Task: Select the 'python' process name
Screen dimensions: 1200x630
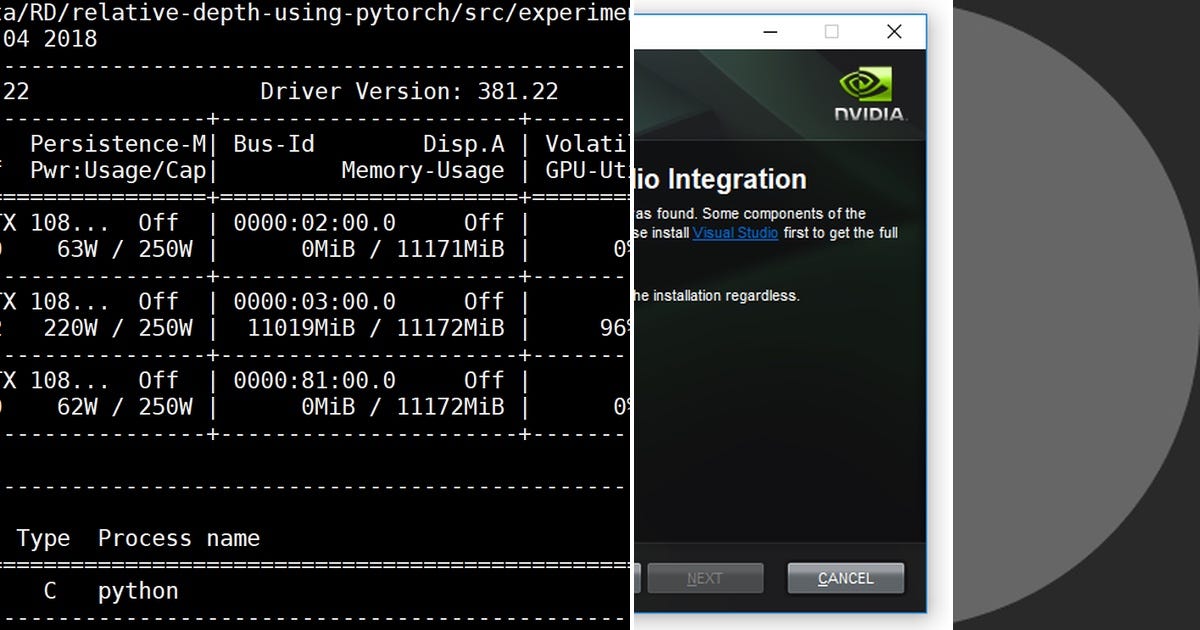Action: pyautogui.click(x=138, y=591)
